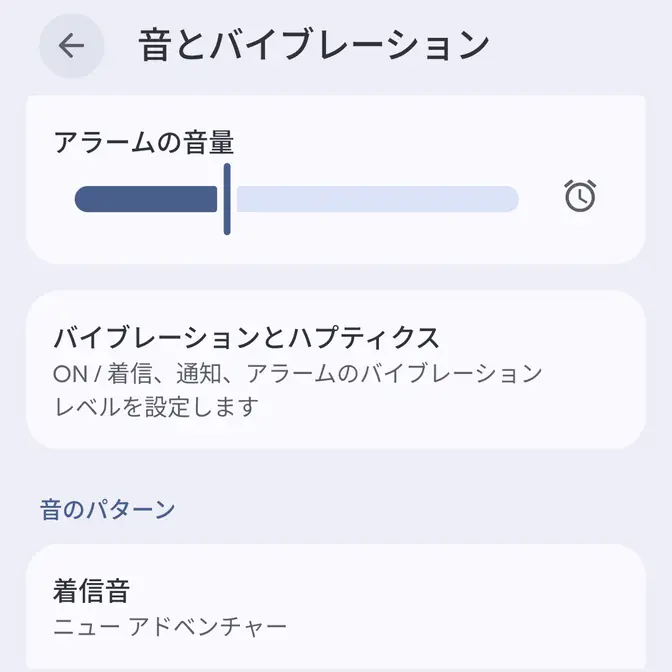The height and width of the screenshot is (672, 672).
Task: Click the アラームの音量 label
Action: [x=144, y=143]
